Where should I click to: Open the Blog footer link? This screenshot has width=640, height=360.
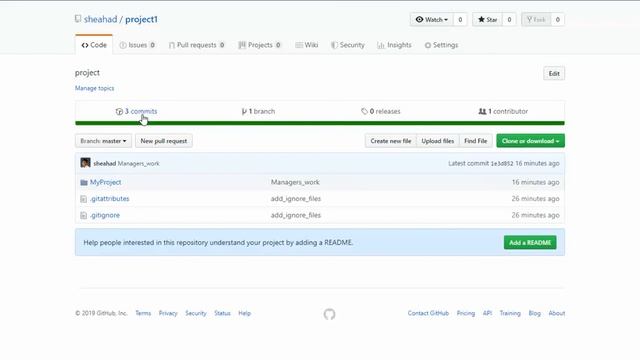tap(535, 313)
